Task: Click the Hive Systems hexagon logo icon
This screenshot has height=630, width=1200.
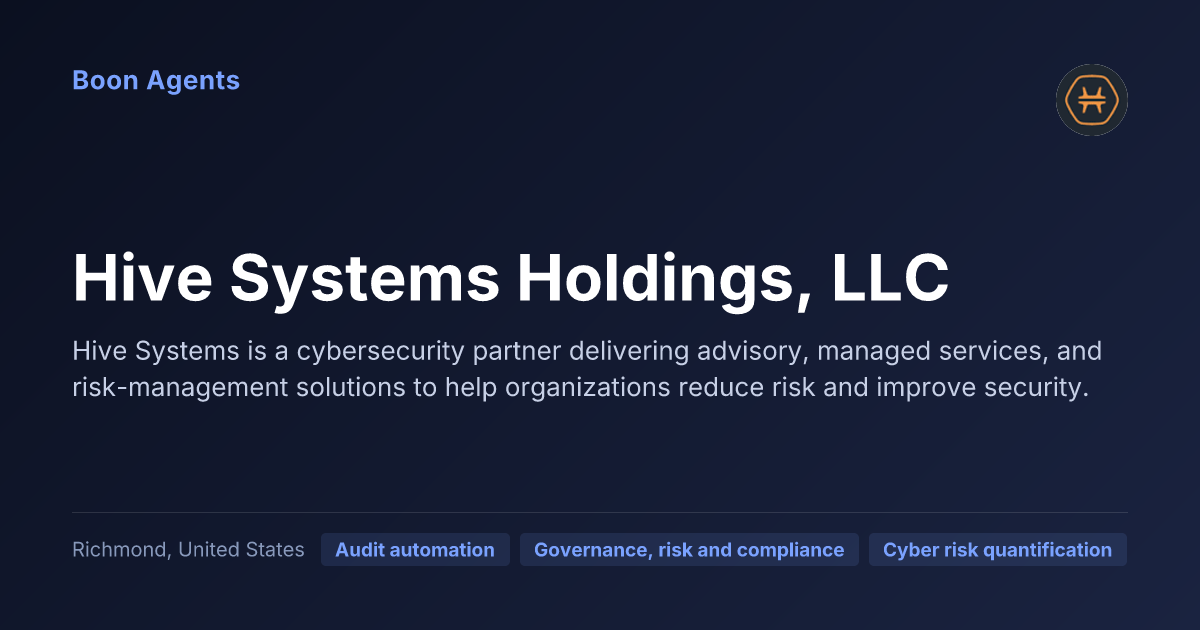Action: coord(1092,100)
